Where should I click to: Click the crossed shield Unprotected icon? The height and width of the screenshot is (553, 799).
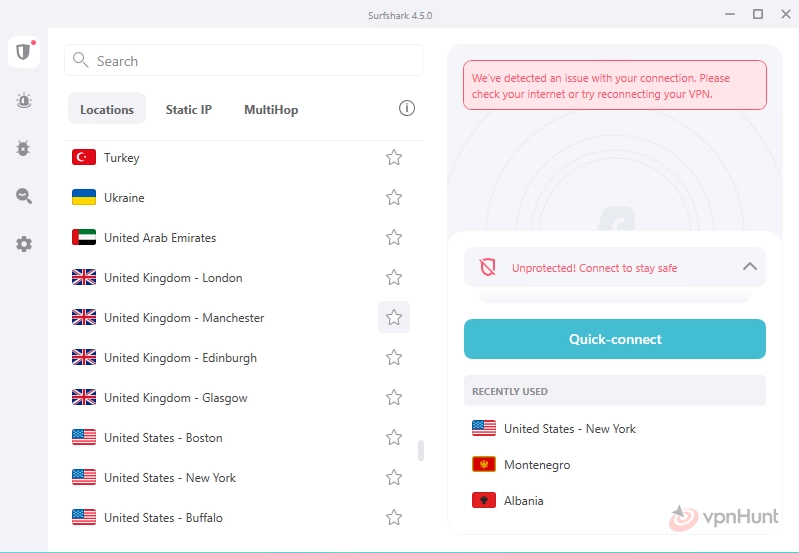point(488,267)
